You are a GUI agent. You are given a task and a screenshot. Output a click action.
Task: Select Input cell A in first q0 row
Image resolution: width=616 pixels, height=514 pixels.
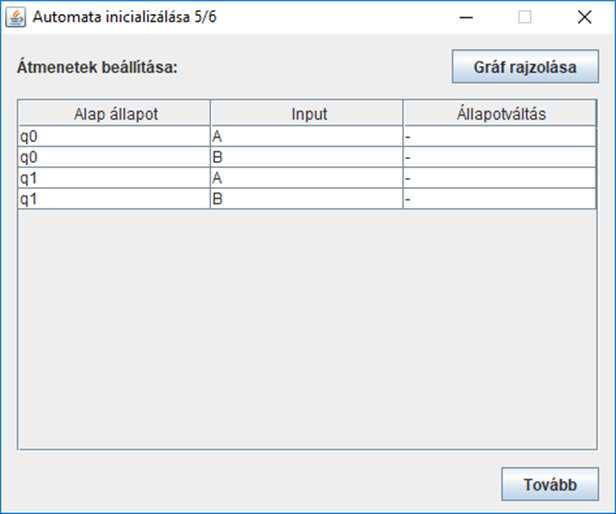coord(307,136)
